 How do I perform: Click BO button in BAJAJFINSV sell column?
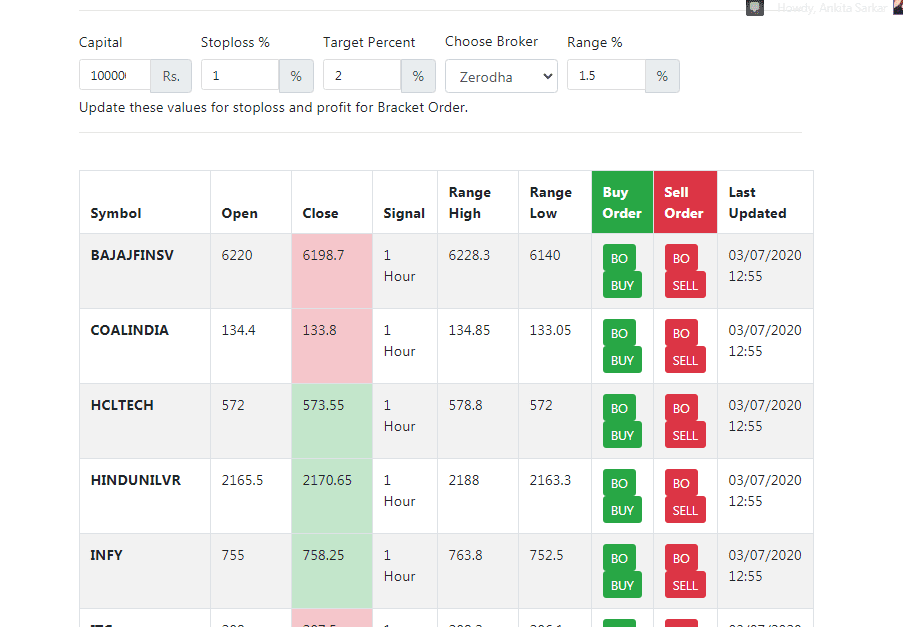[x=681, y=259]
